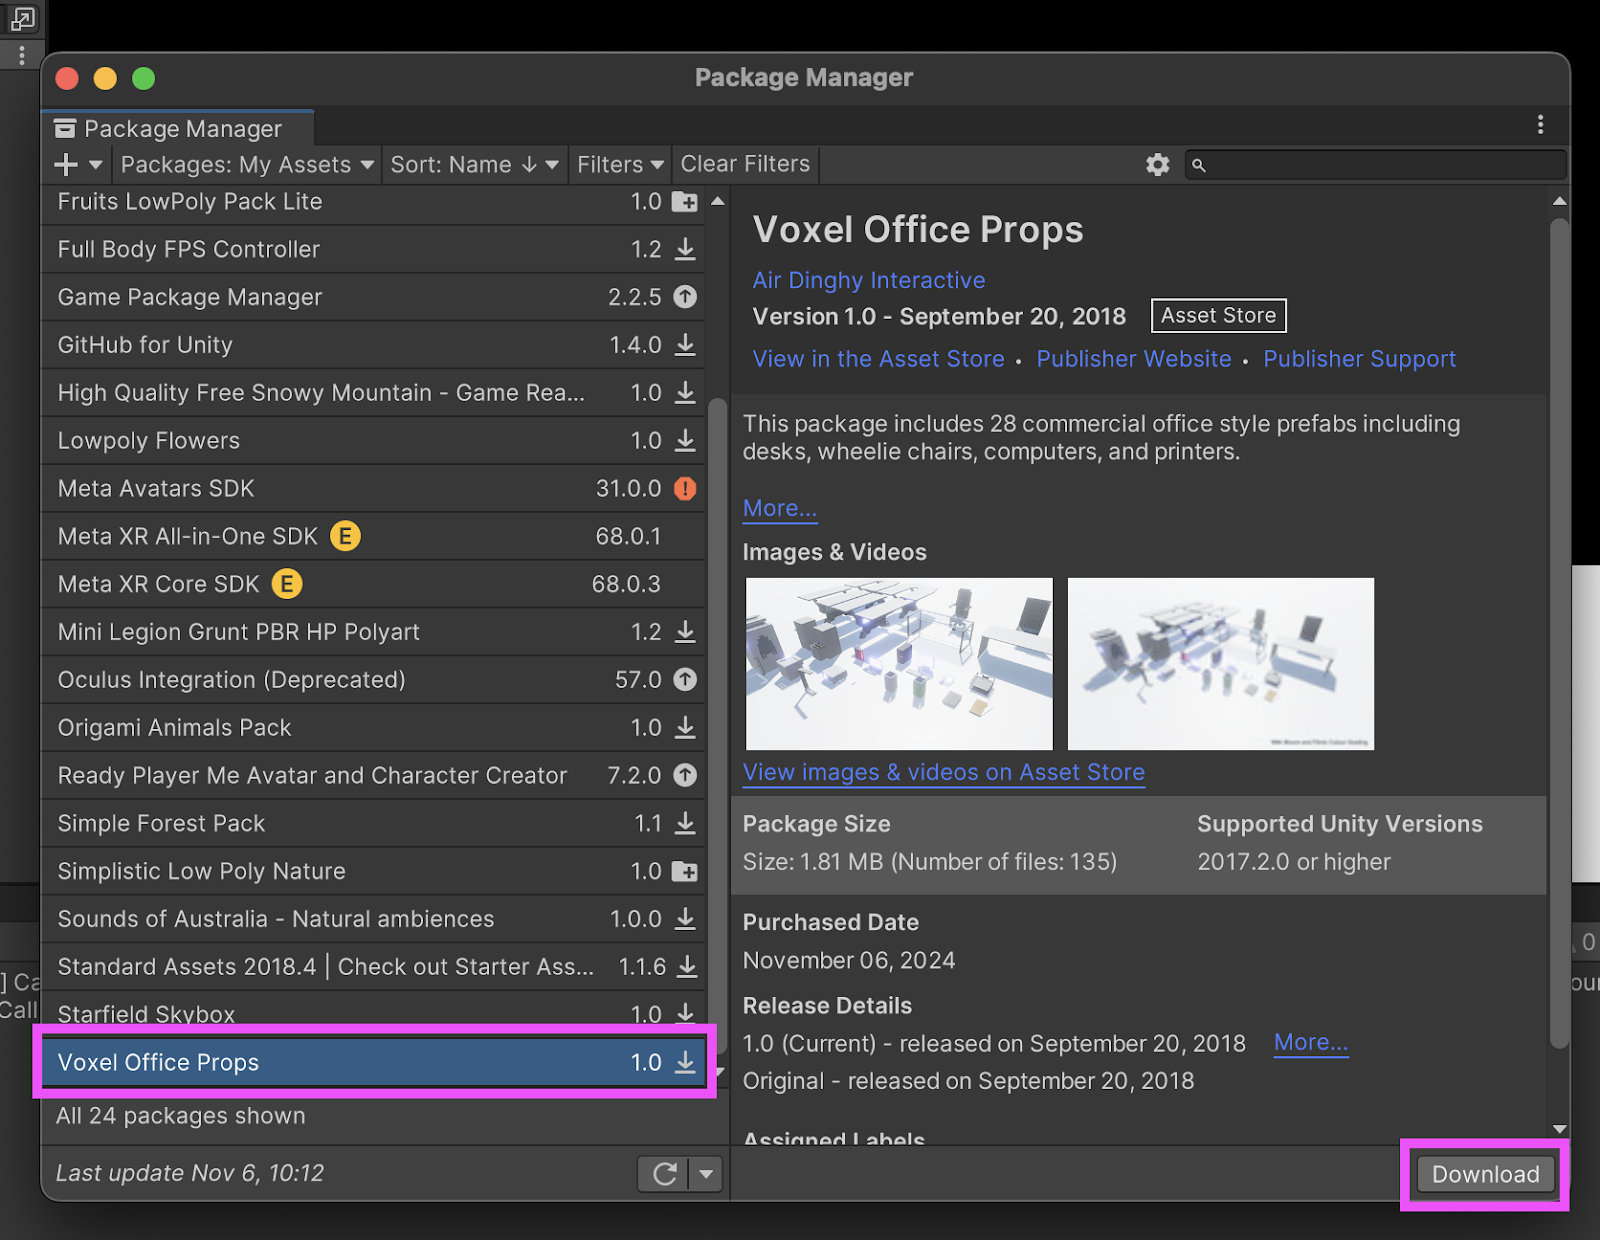Open Package Manager settings gear
Screen dimensions: 1600x1240
[x=1158, y=165]
